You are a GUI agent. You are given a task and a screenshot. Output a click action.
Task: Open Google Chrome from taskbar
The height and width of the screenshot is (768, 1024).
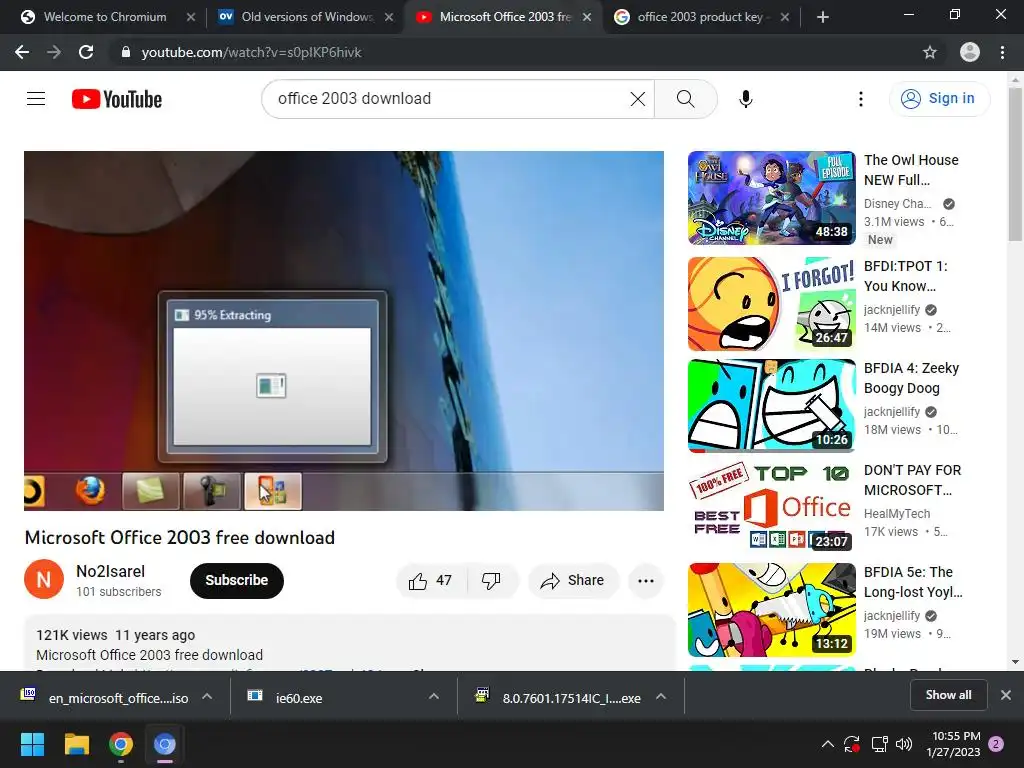(121, 744)
